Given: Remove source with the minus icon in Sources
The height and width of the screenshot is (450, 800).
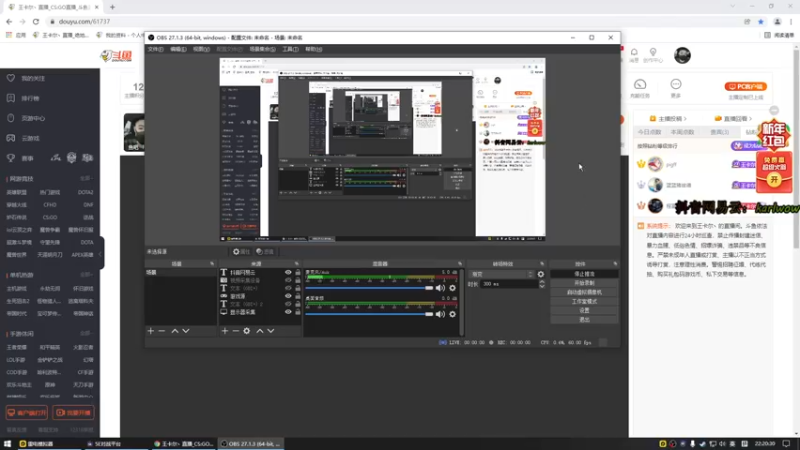Looking at the screenshot, I should [236, 331].
